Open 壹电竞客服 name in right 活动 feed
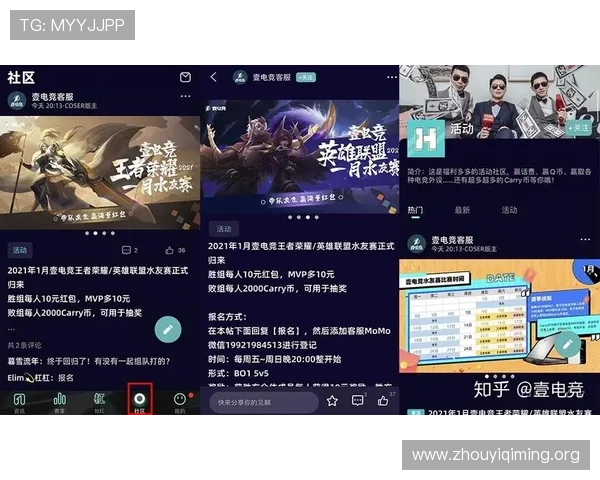The image size is (600, 480). coord(453,240)
